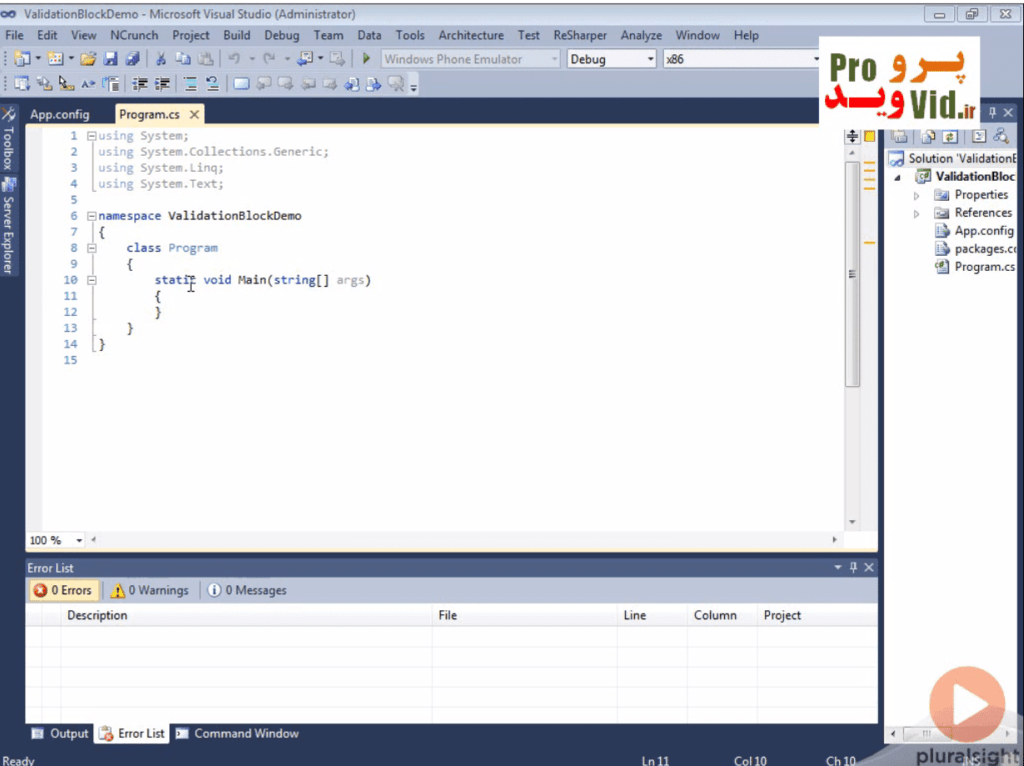The width and height of the screenshot is (1024, 766).
Task: Expand the References node in Solution Explorer
Action: (916, 213)
